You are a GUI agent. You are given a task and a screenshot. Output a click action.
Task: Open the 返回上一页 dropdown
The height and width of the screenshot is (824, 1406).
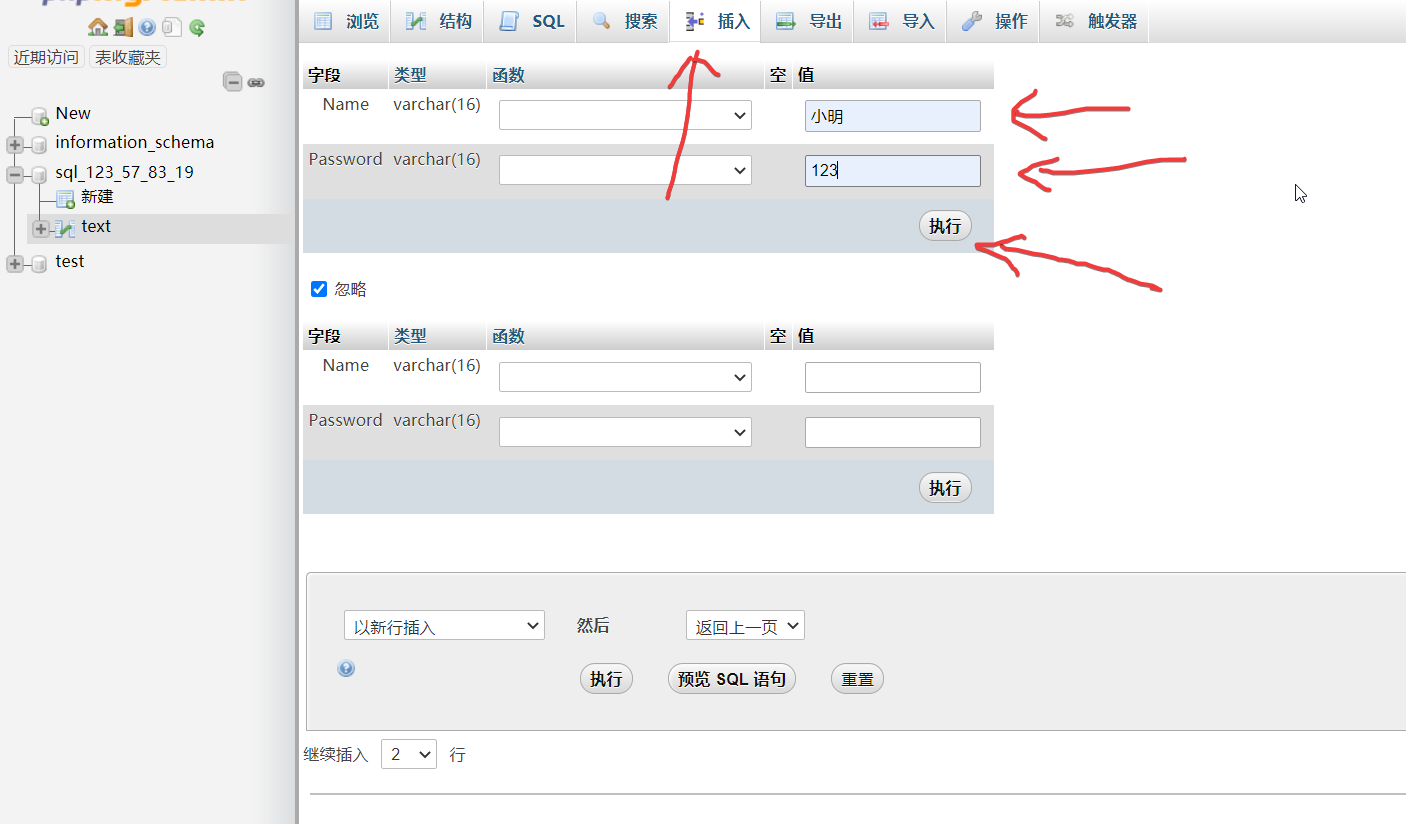(745, 626)
